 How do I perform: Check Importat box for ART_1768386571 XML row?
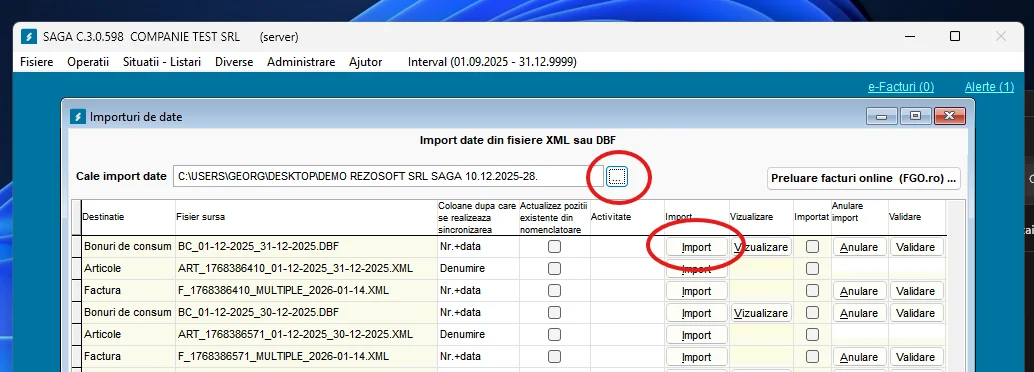point(812,334)
